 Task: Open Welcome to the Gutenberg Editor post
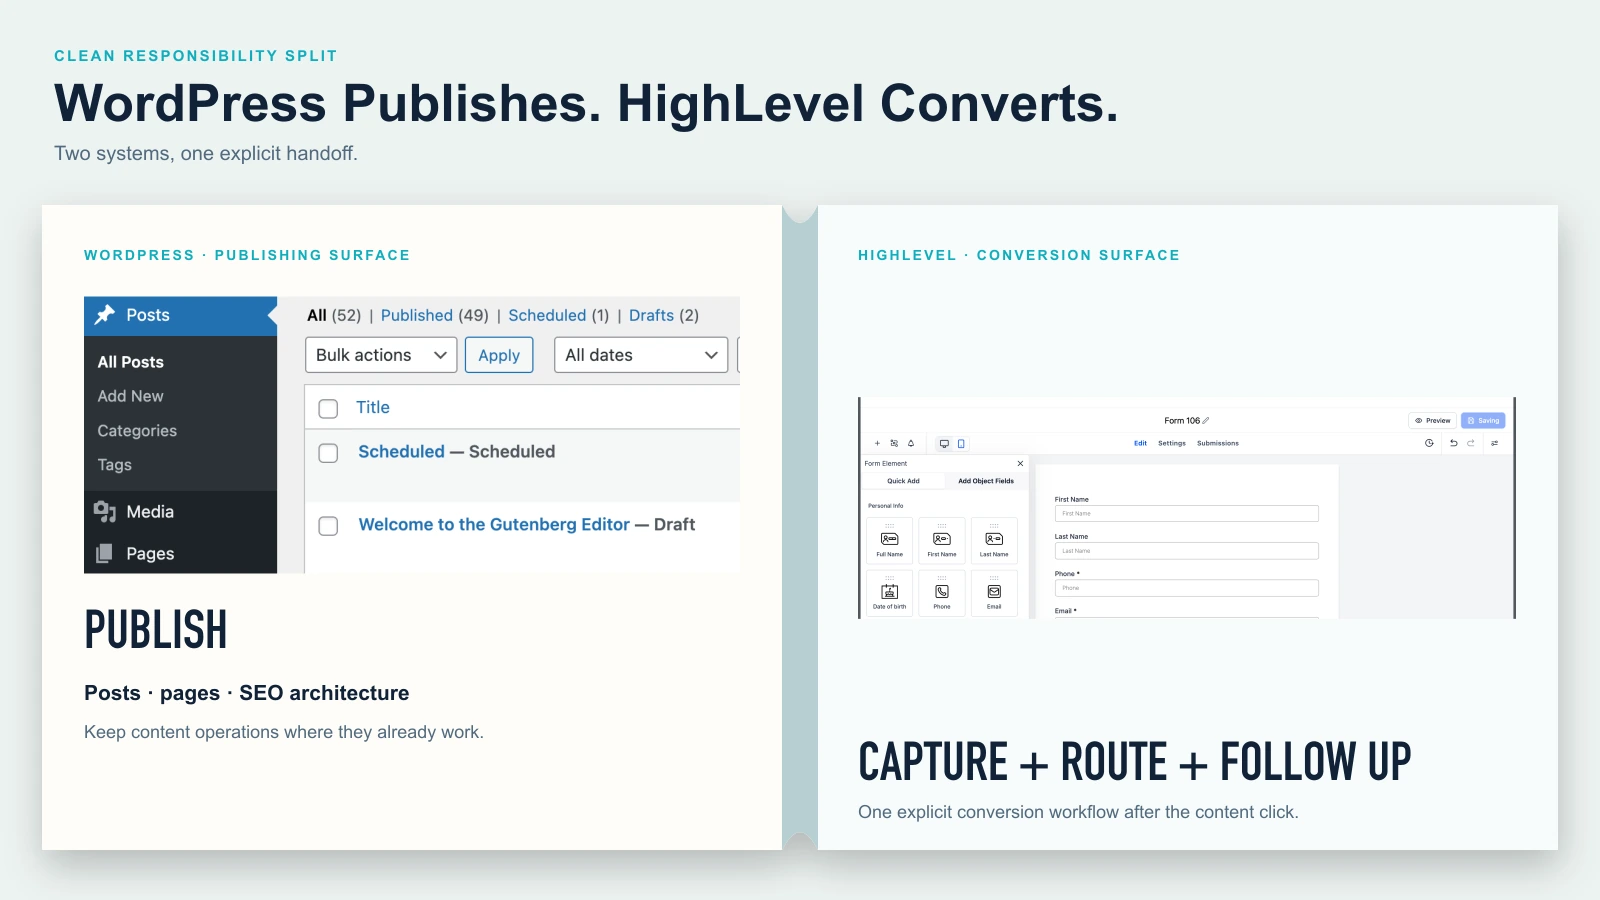pos(494,524)
